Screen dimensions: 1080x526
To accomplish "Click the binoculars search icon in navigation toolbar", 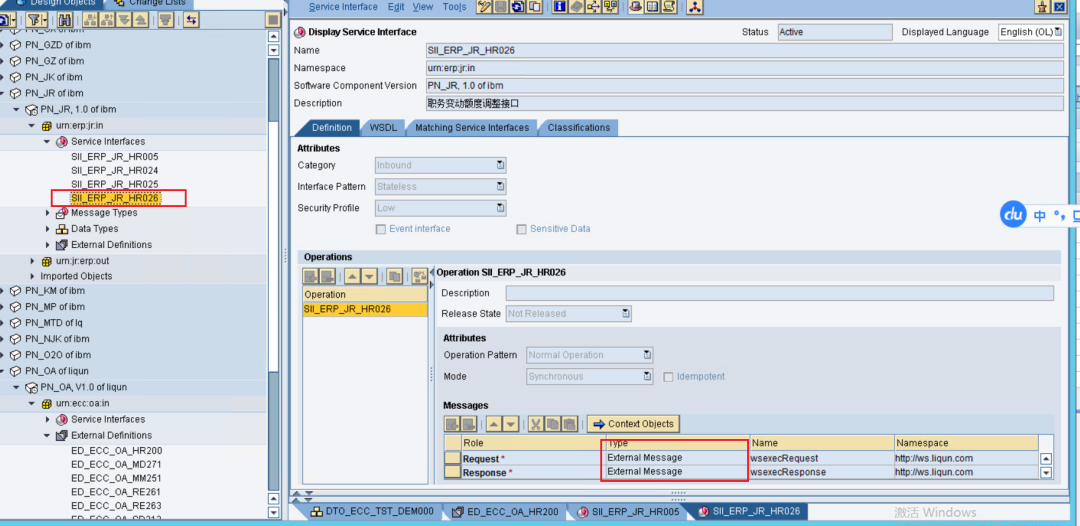I will (x=66, y=20).
